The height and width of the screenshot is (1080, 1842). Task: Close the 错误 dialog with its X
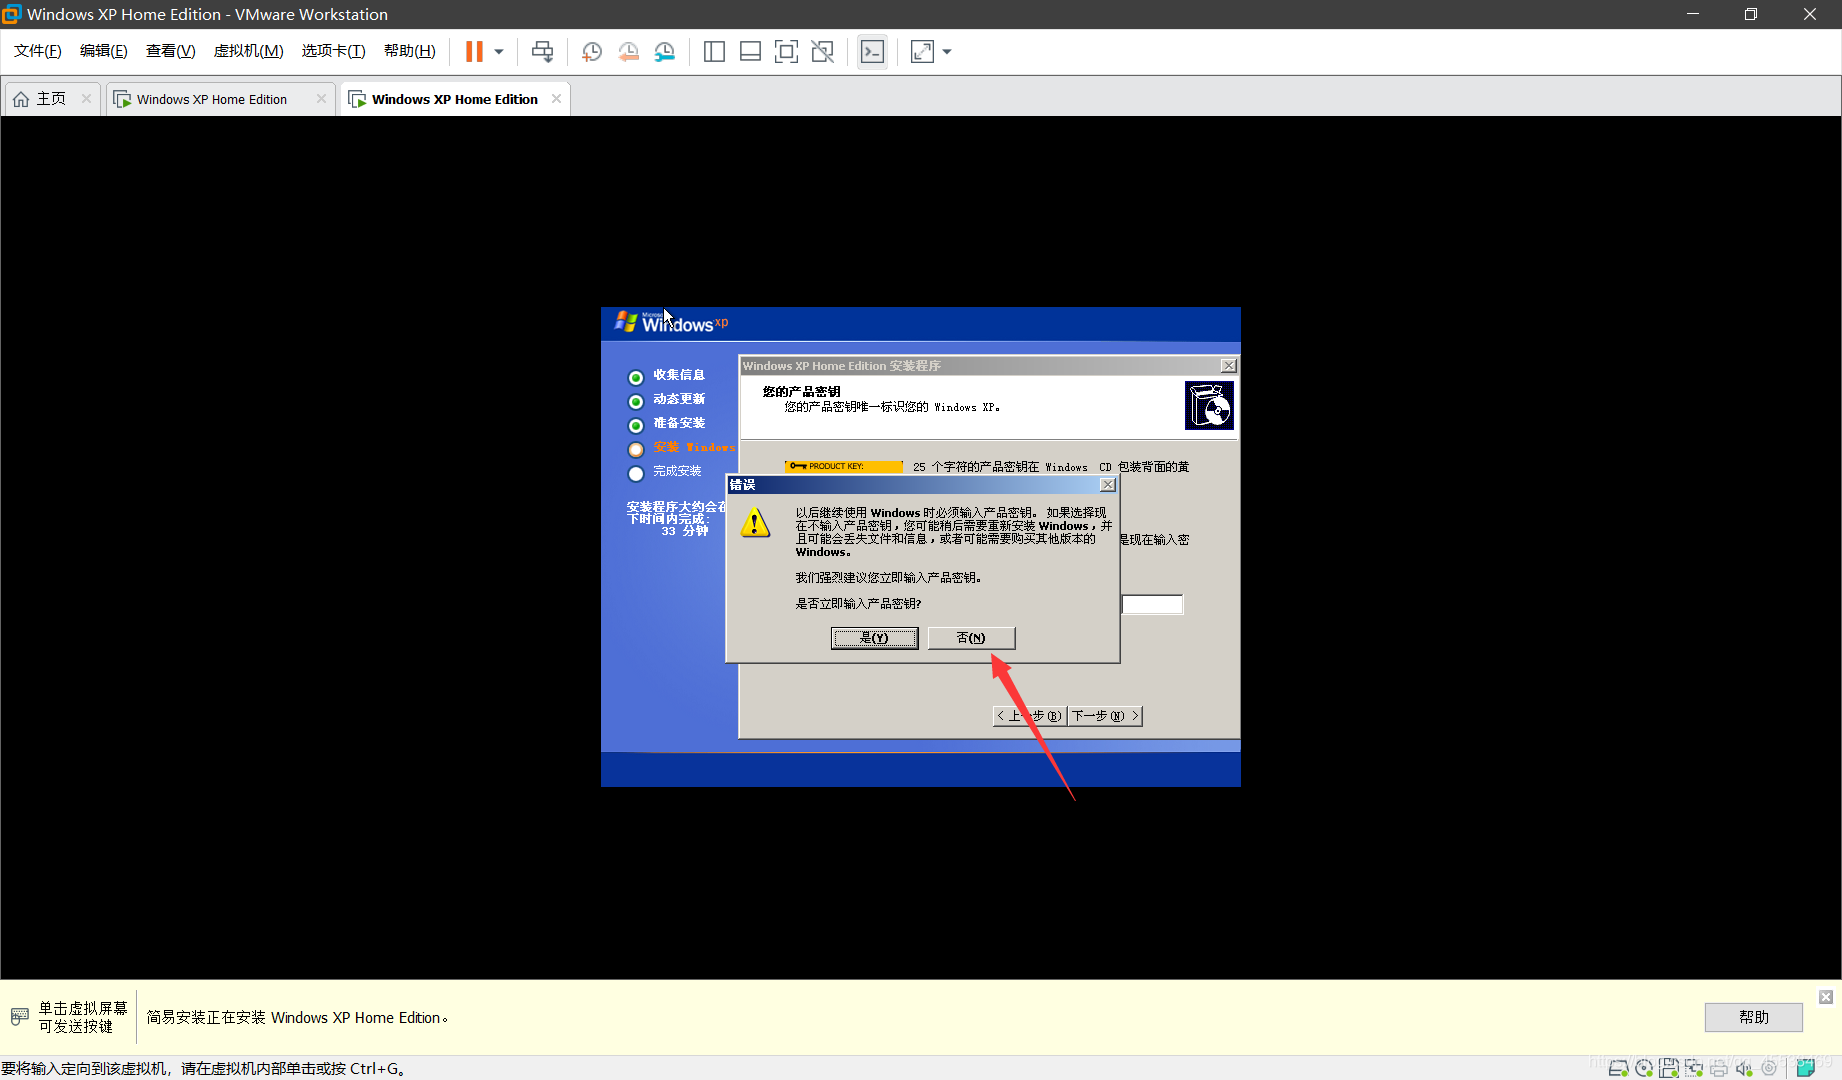[x=1108, y=484]
